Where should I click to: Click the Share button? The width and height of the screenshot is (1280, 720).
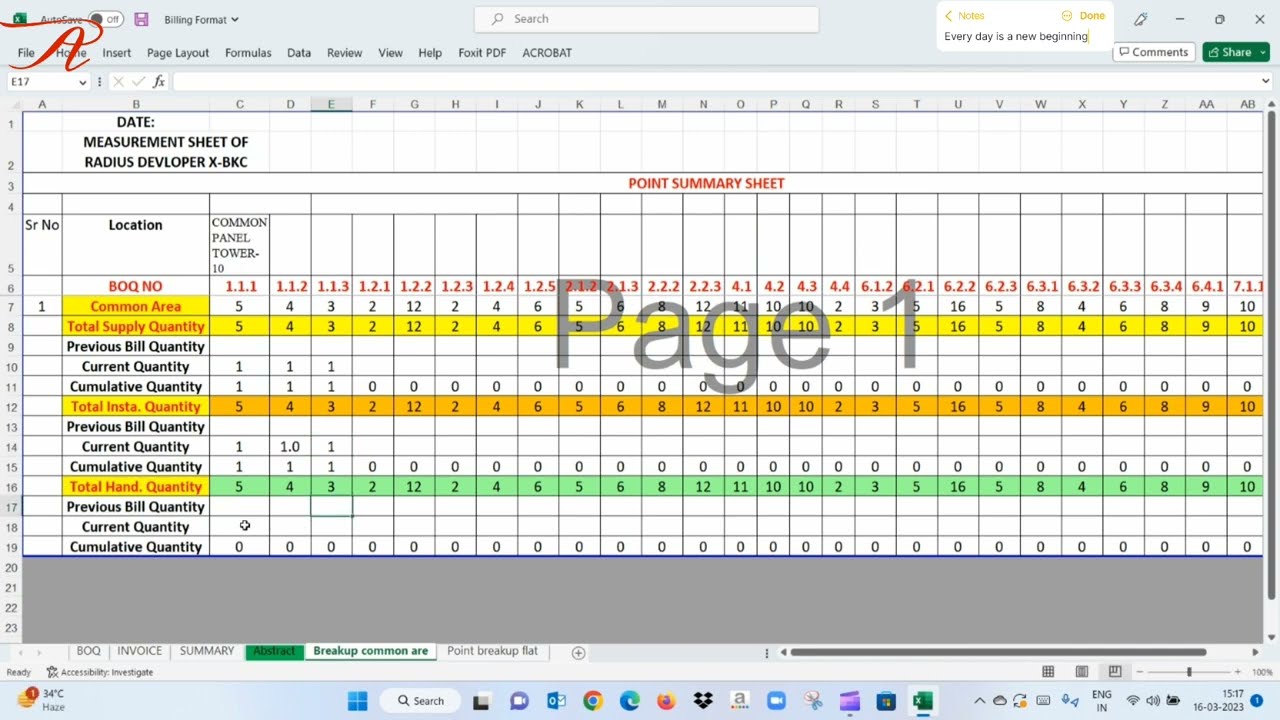[1236, 52]
